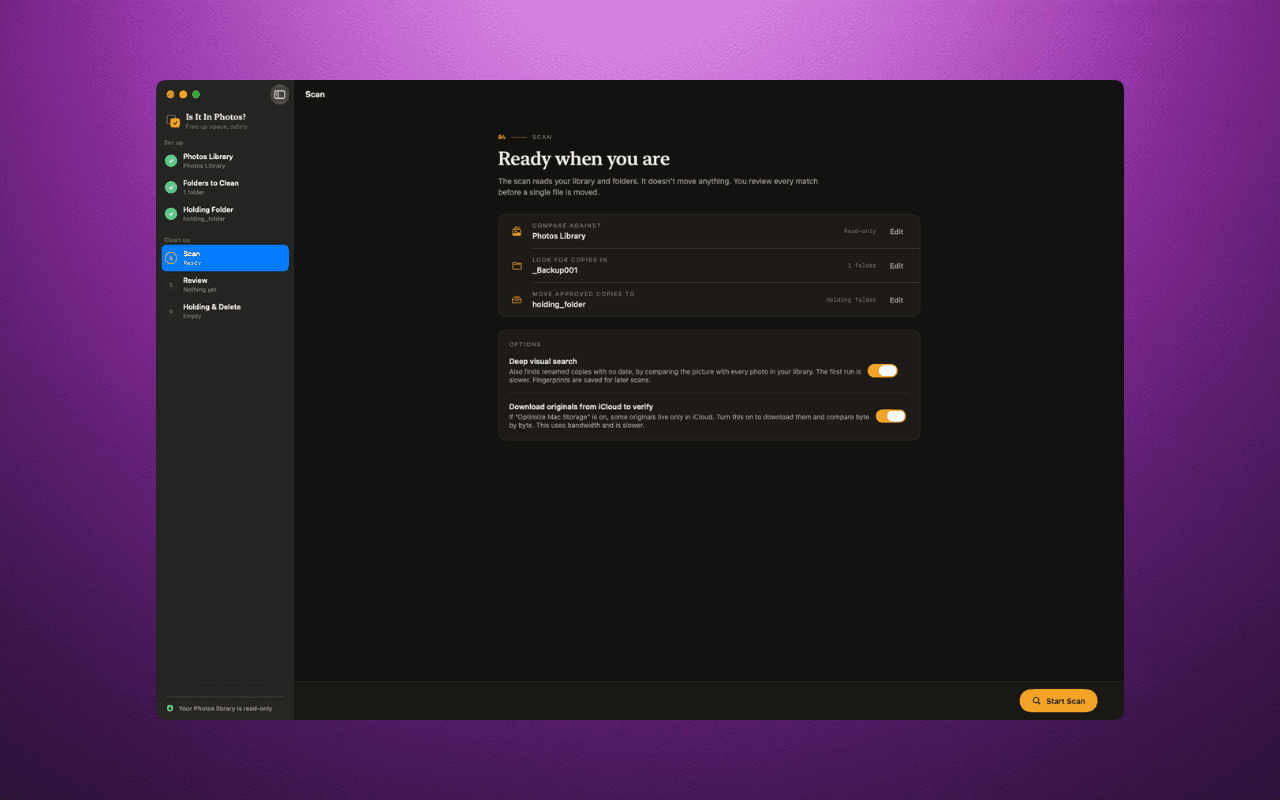Viewport: 1280px width, 800px height.
Task: Click the Photos Library icon in Compare Against row
Action: 517,231
